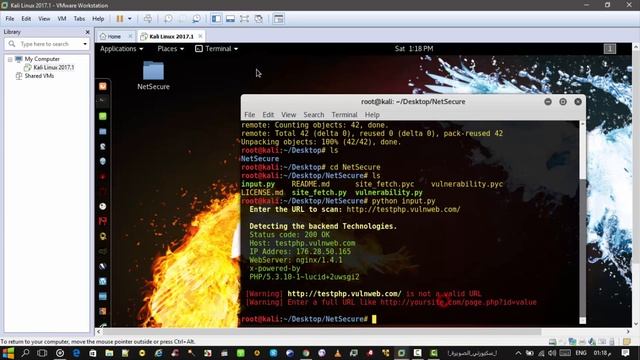The height and width of the screenshot is (360, 640).
Task: Open Chrome from taskbar
Action: coord(306,353)
